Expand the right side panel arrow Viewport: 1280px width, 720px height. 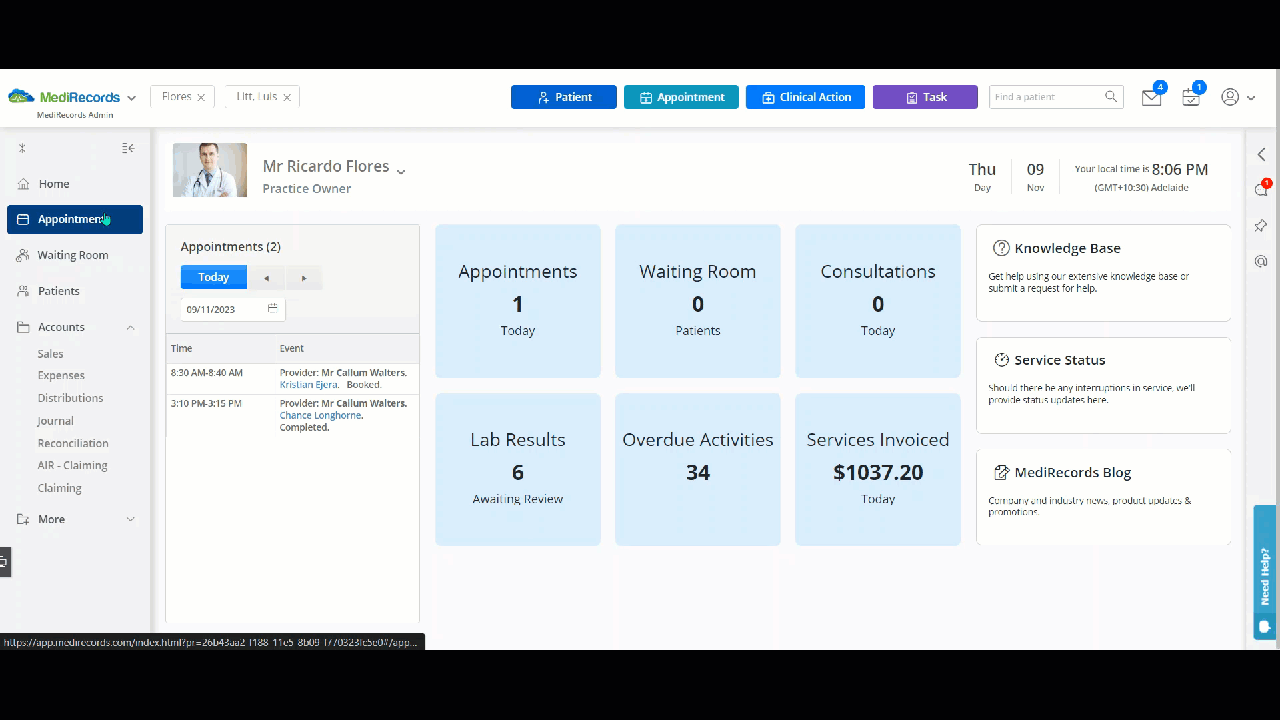point(1261,154)
